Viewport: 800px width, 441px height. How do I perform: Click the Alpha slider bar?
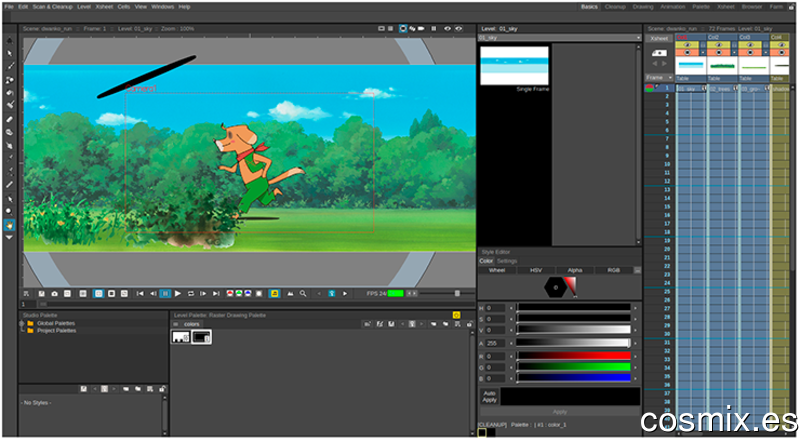pyautogui.click(x=573, y=344)
